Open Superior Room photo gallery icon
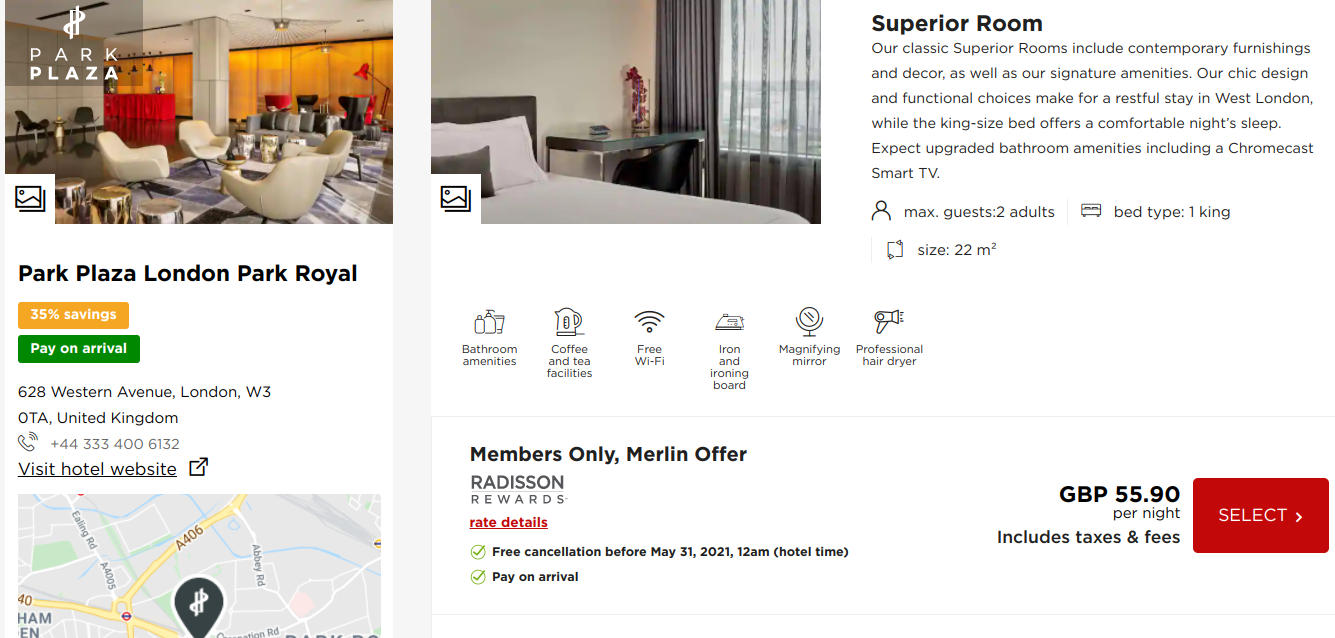 pyautogui.click(x=456, y=198)
